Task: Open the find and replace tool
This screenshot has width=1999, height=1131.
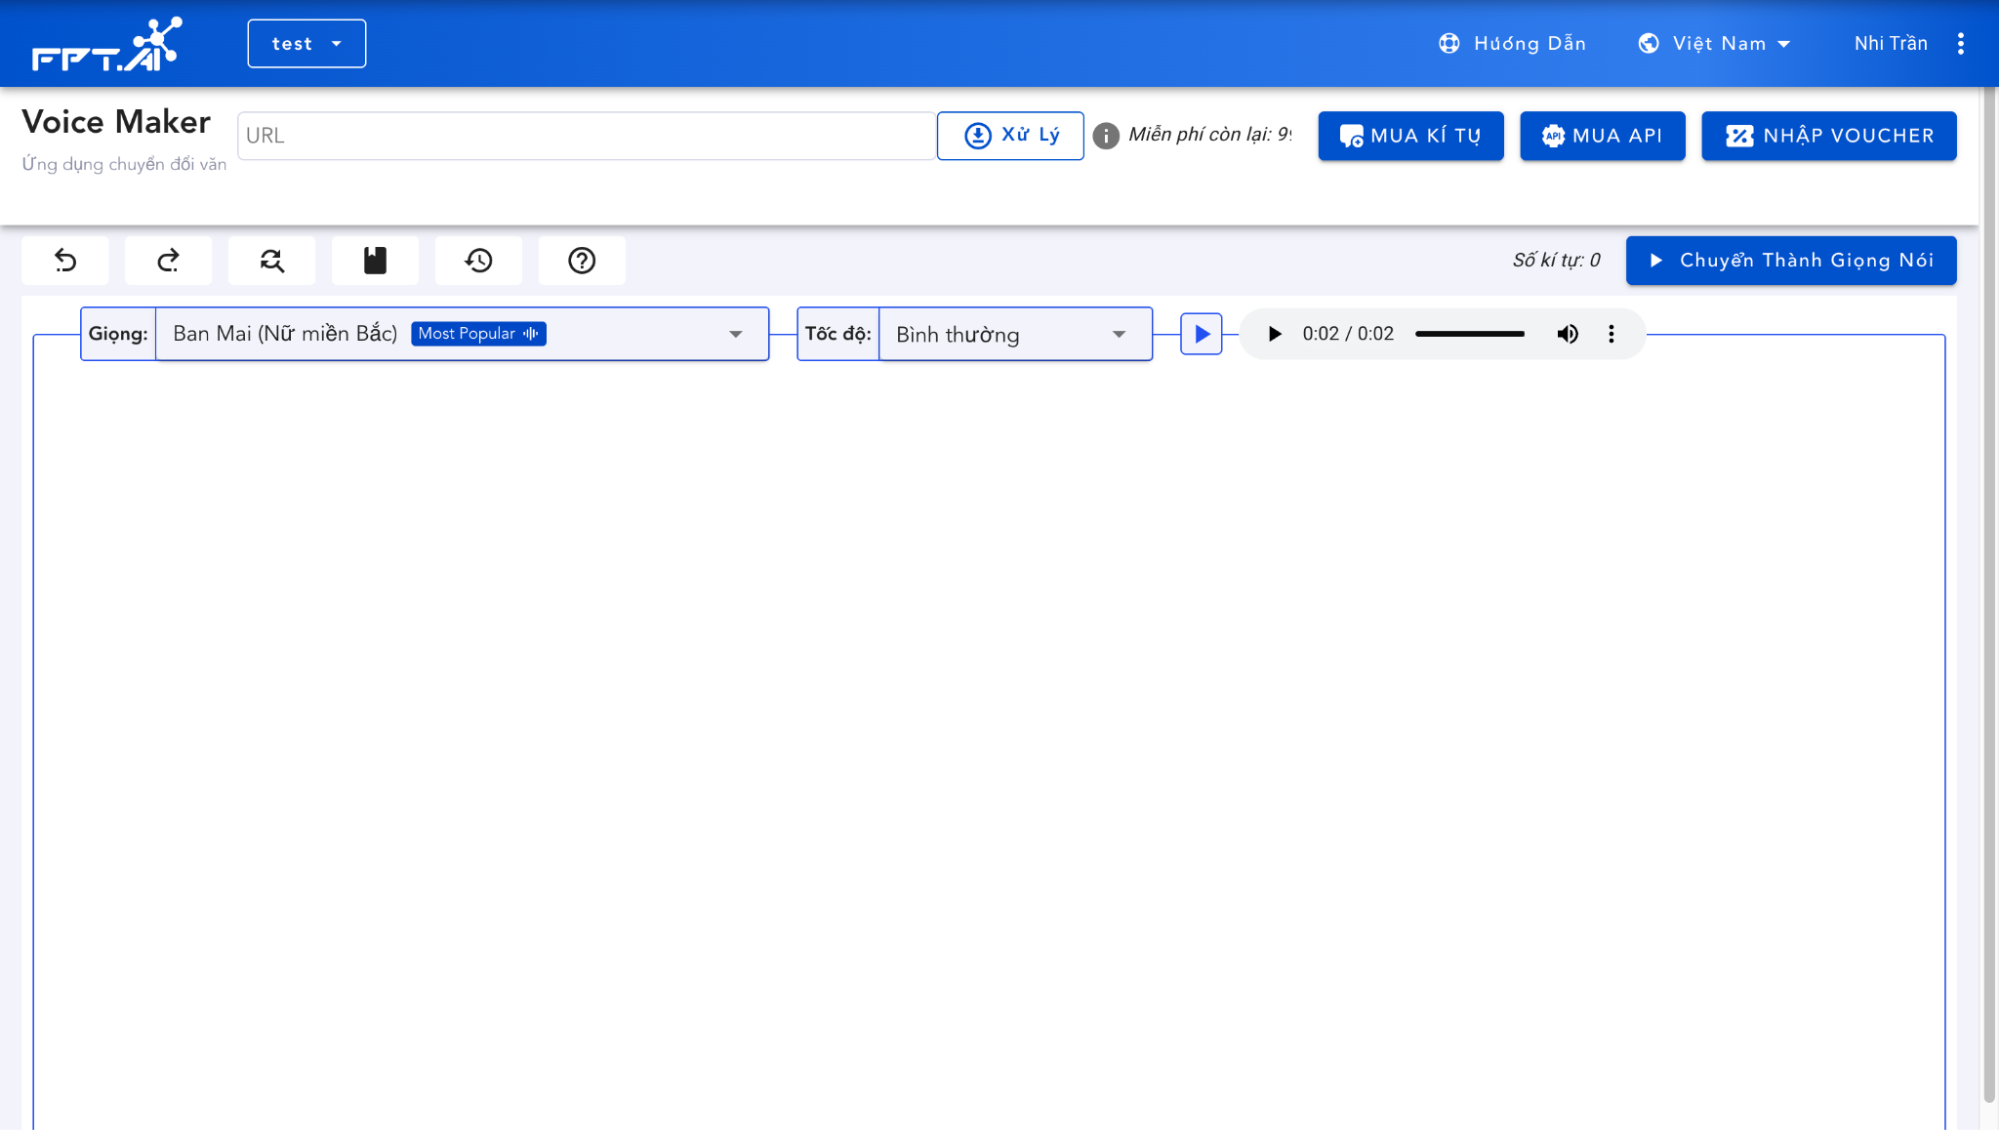Action: 271,260
